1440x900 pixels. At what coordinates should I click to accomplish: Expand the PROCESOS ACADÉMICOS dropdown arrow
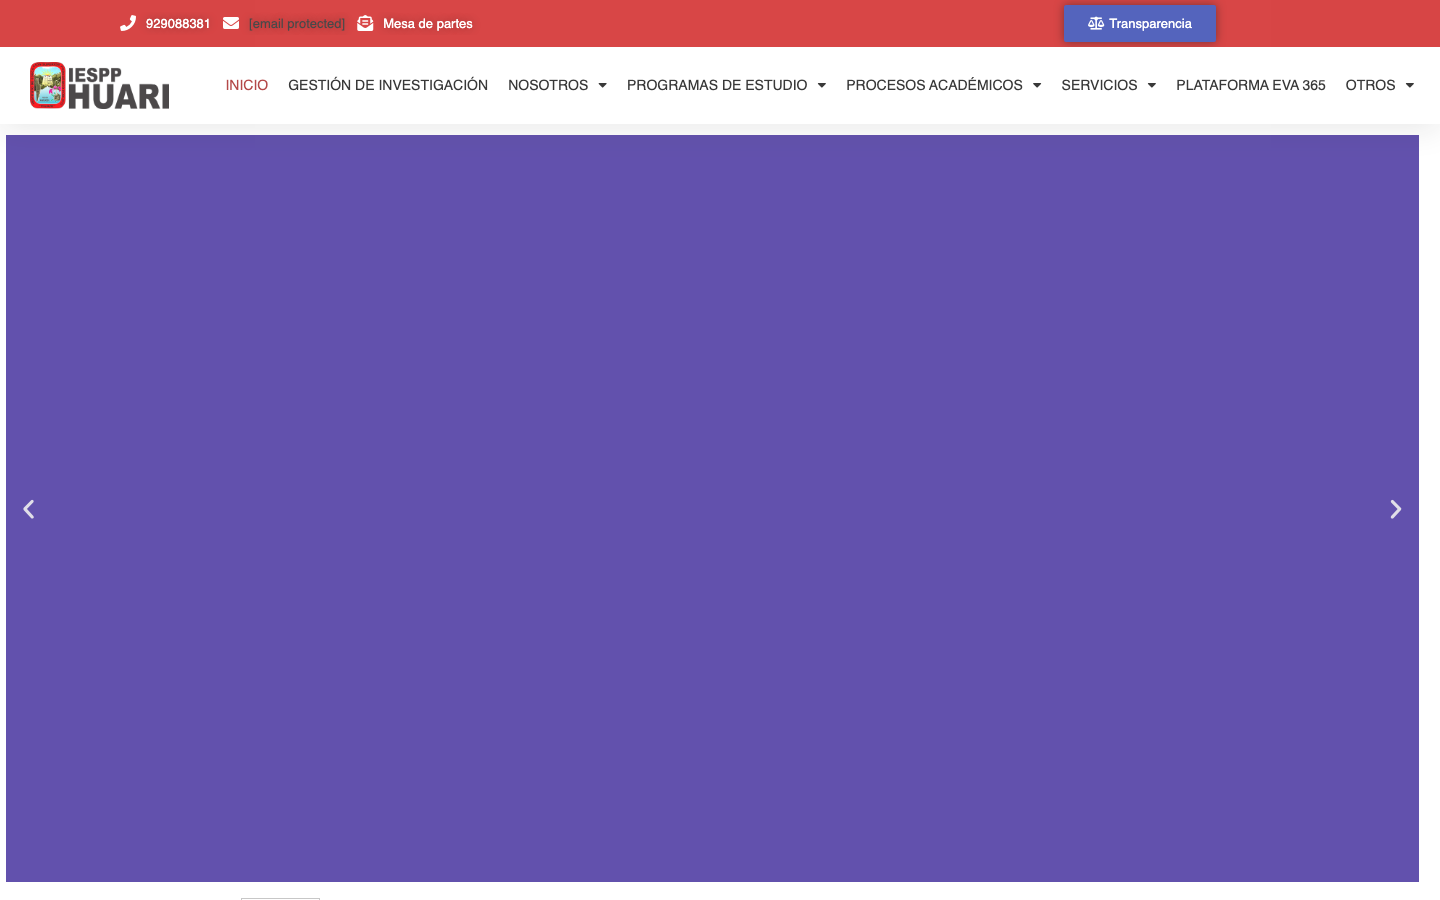click(1037, 86)
